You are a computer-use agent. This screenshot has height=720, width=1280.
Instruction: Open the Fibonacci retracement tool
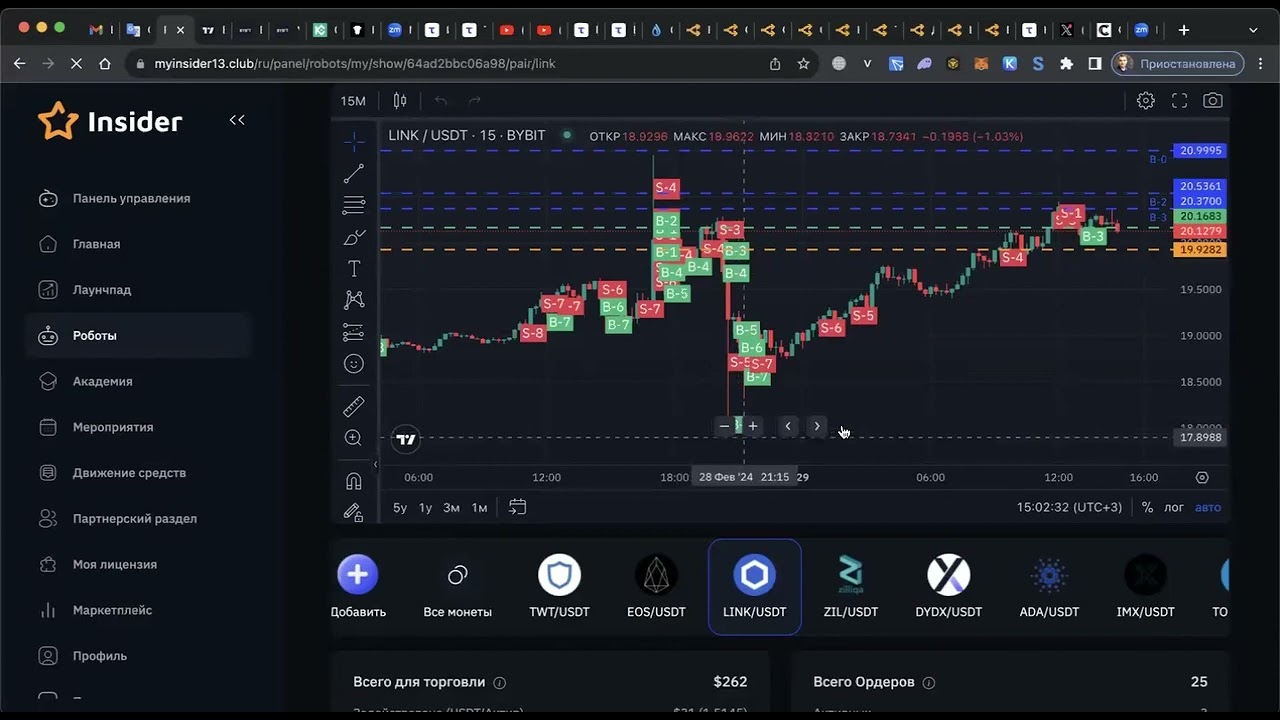[354, 205]
